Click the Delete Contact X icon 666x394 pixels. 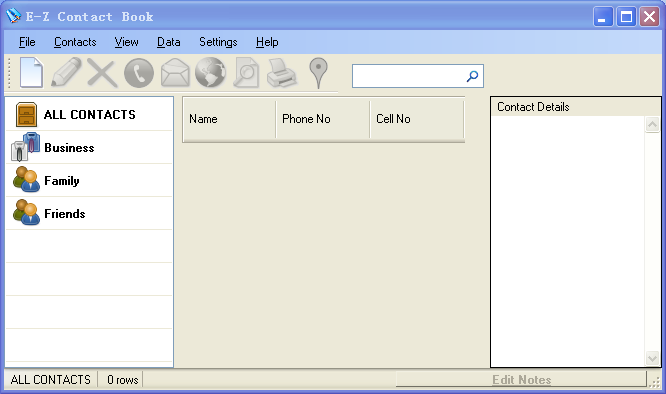[102, 73]
